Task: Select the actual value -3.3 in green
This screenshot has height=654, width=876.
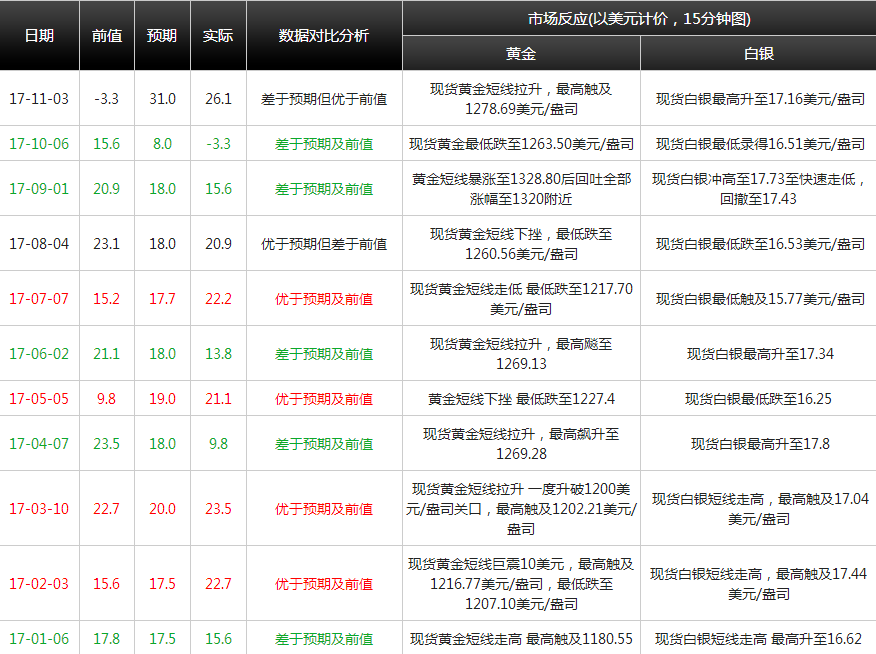Action: click(x=218, y=144)
